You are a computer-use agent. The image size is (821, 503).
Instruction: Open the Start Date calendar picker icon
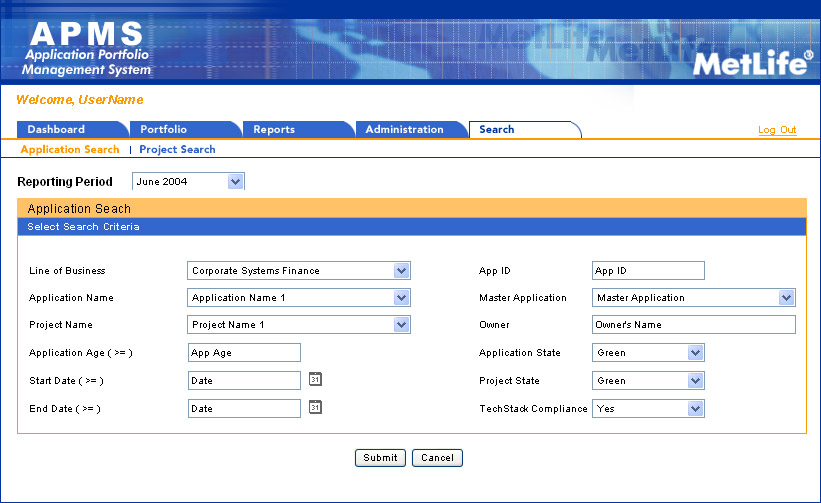tap(315, 379)
